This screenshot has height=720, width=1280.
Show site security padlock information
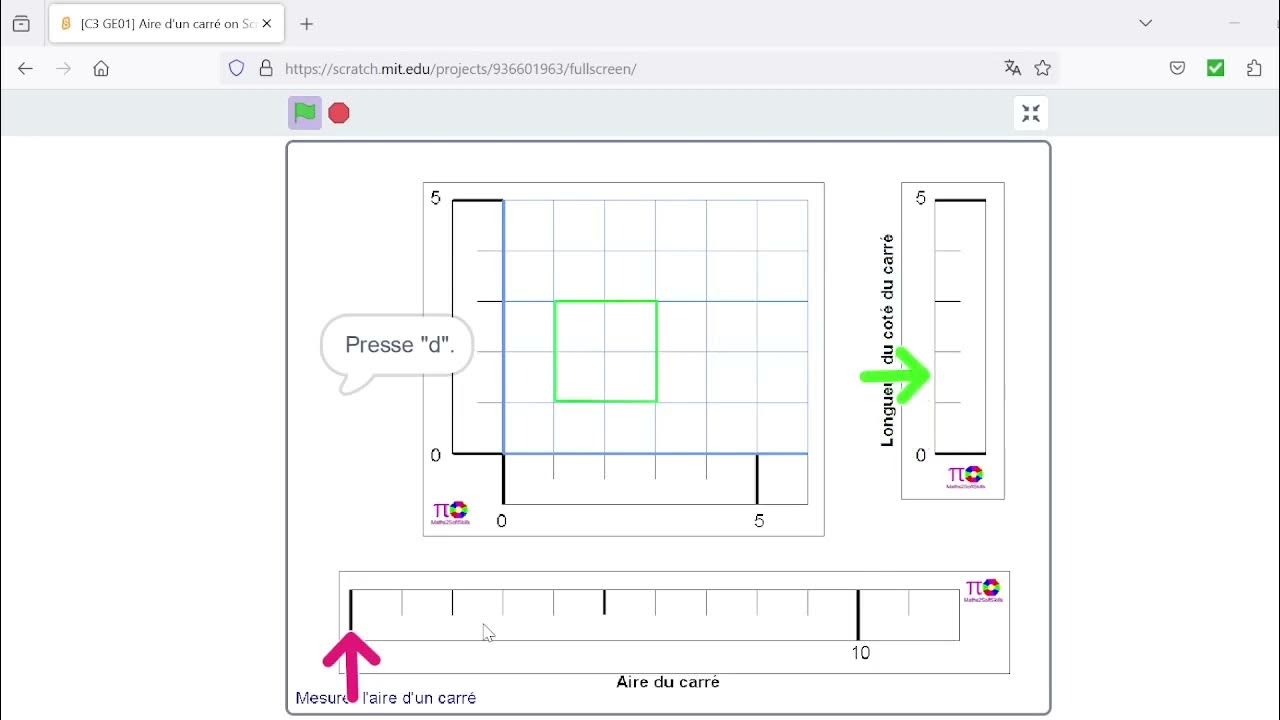point(266,68)
